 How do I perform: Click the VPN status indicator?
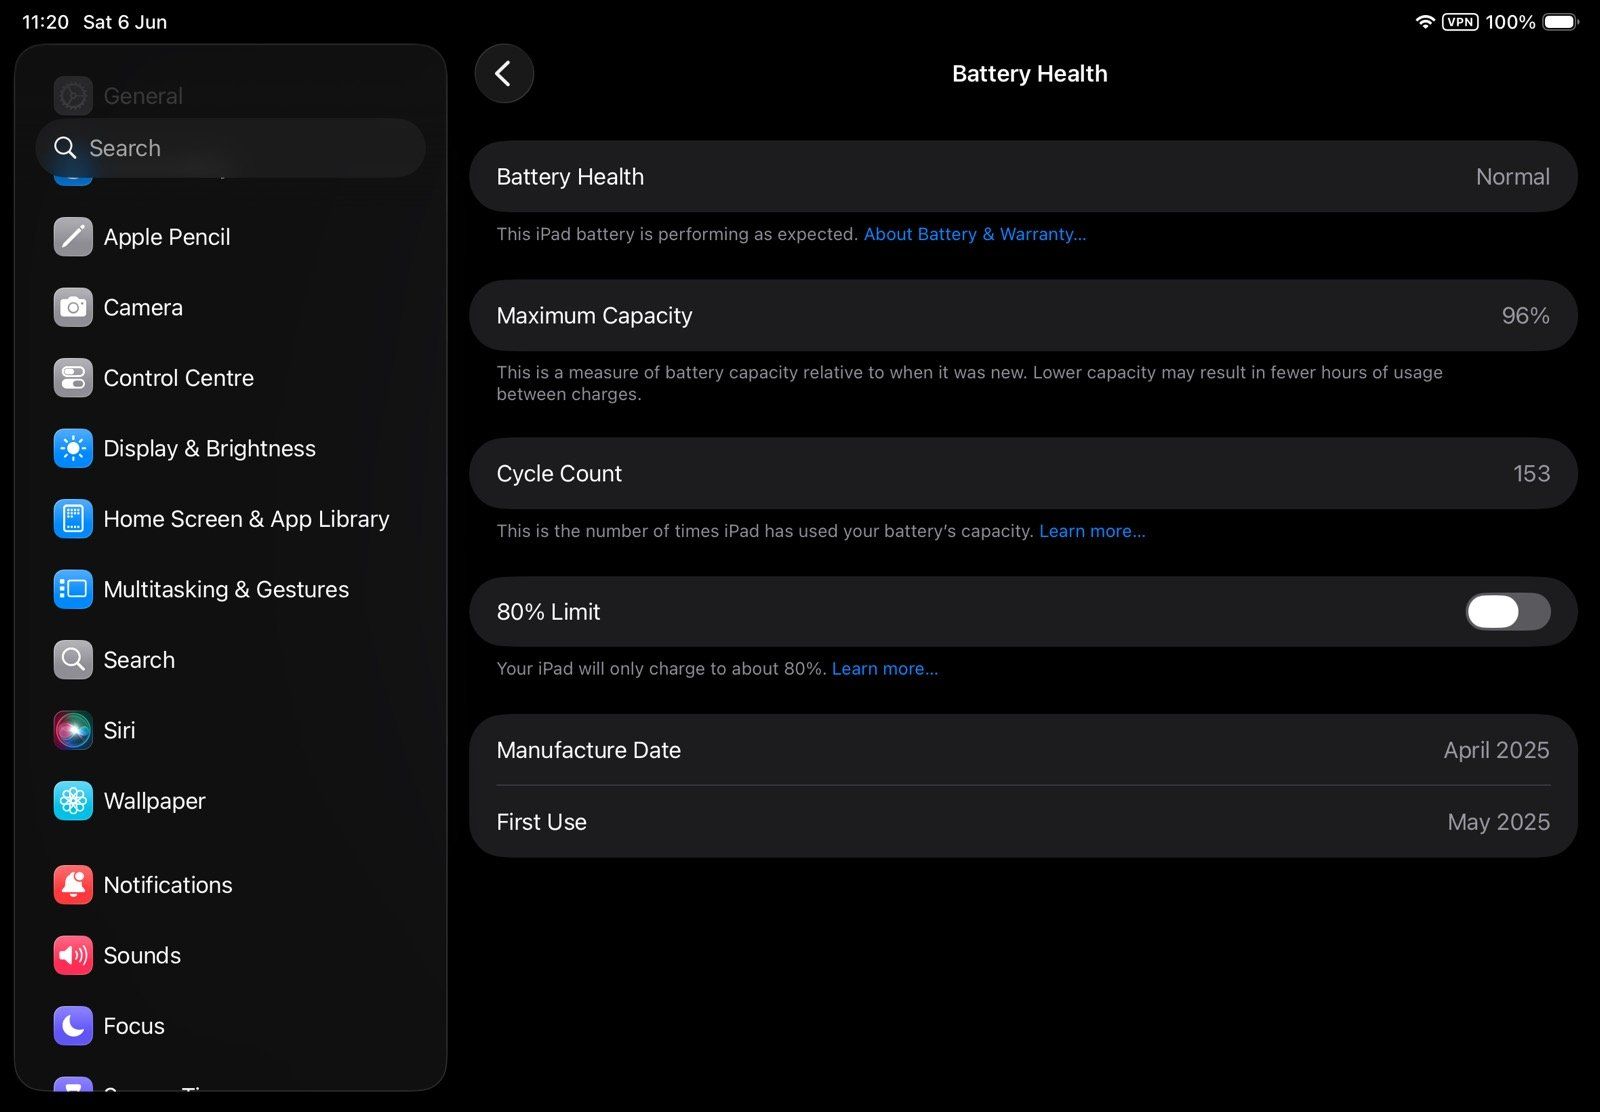pos(1460,22)
